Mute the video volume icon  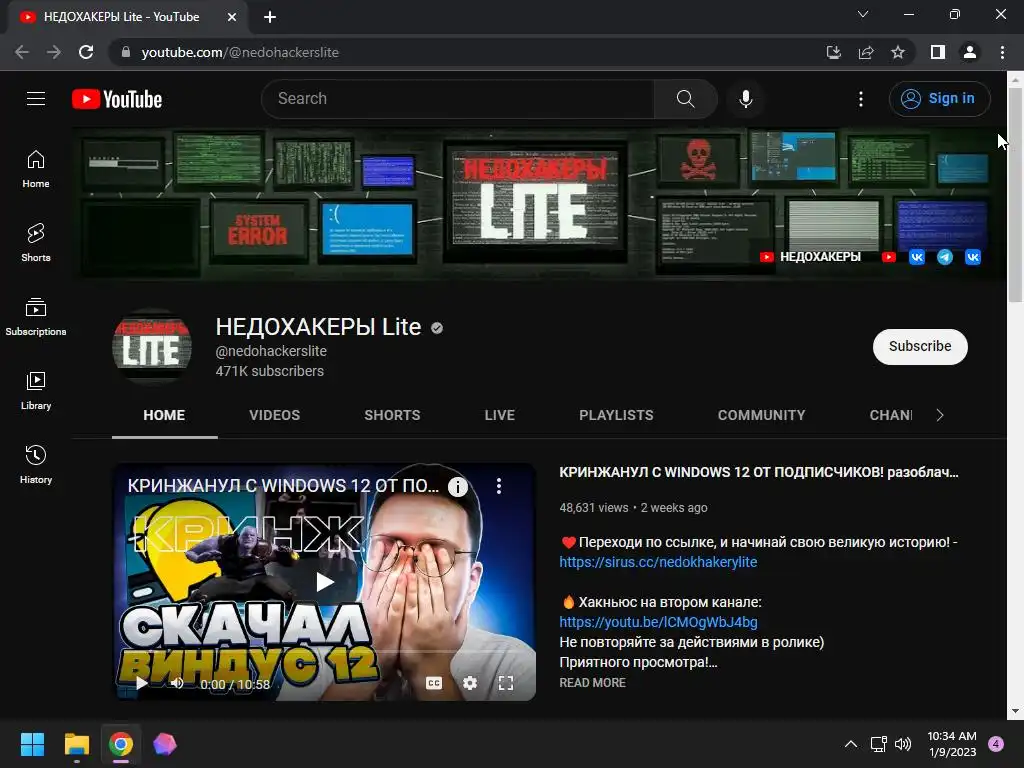pyautogui.click(x=177, y=683)
